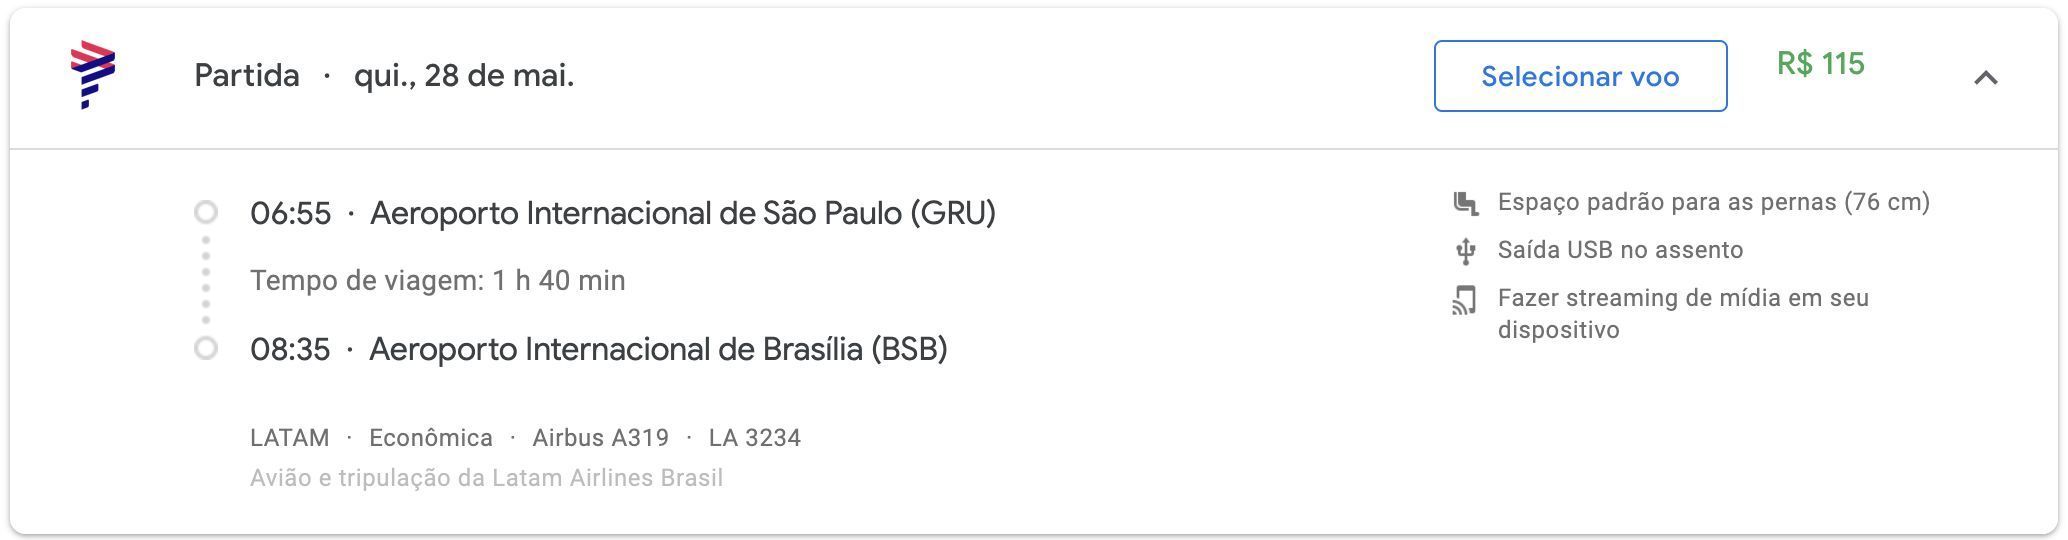Click the Latam Airlines Brasil operator note
The image size is (2068, 540).
click(x=486, y=478)
